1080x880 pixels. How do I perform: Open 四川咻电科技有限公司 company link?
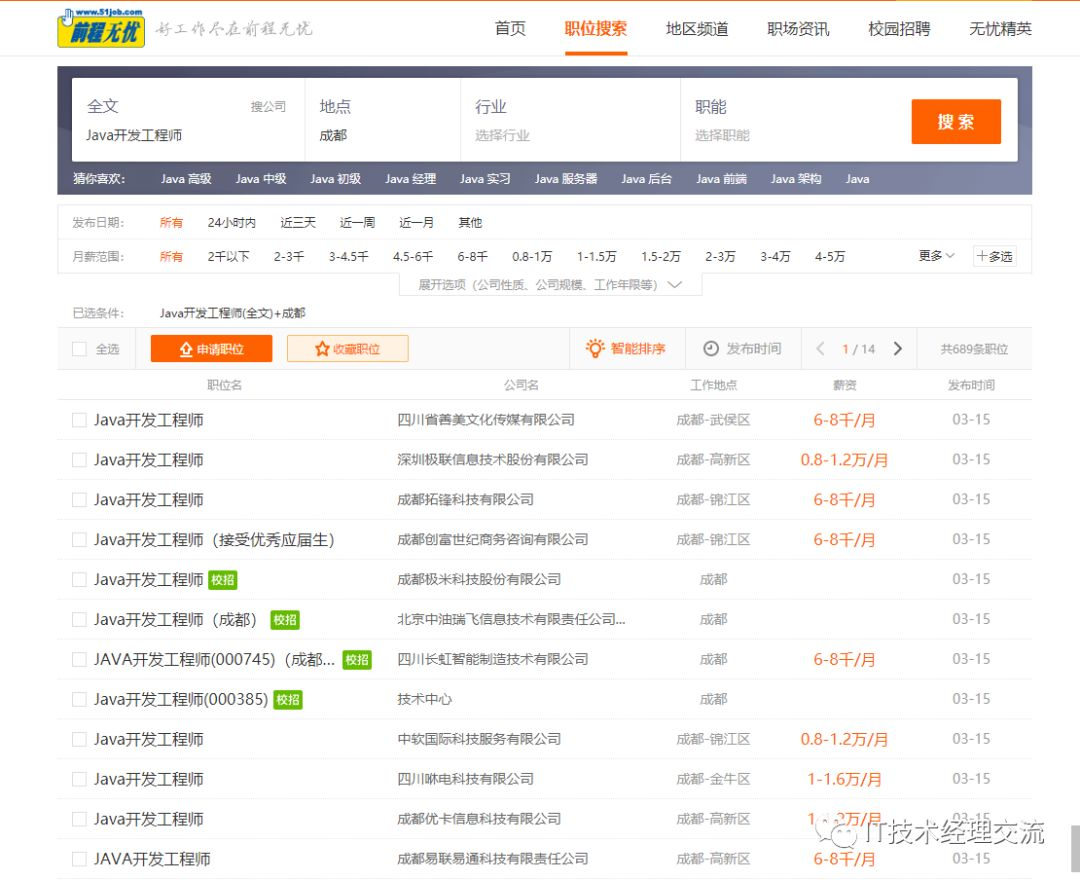(466, 779)
